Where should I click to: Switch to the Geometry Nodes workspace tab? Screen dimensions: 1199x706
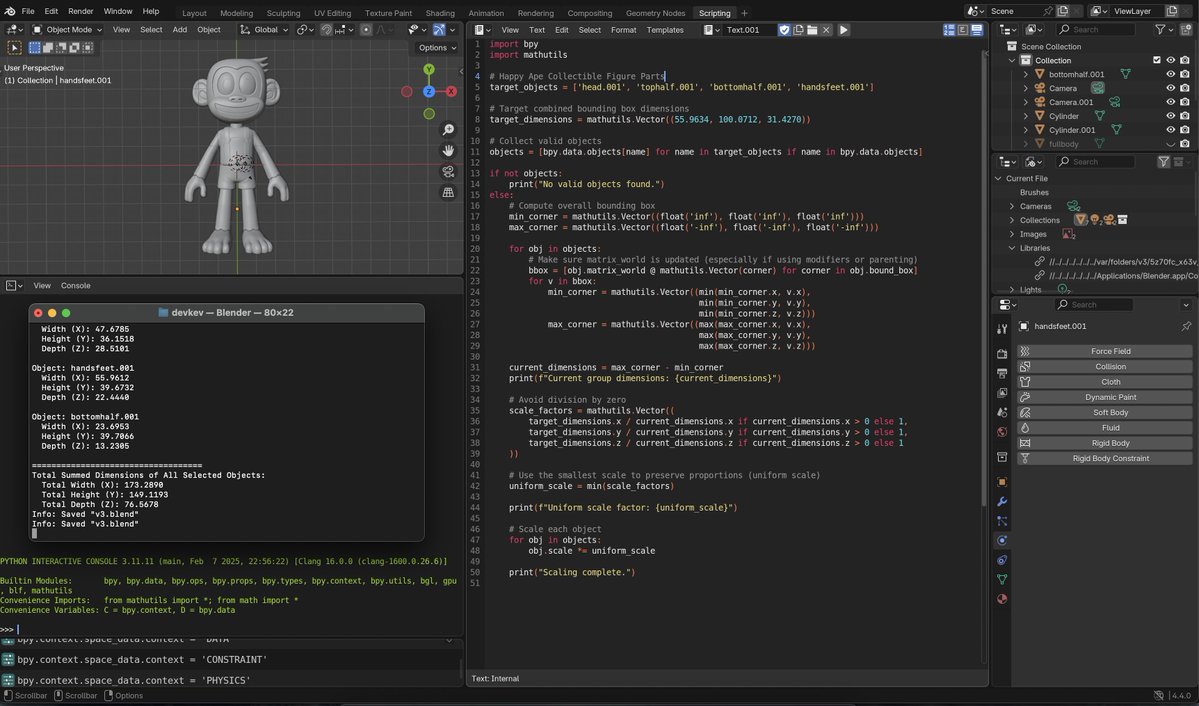pos(655,13)
